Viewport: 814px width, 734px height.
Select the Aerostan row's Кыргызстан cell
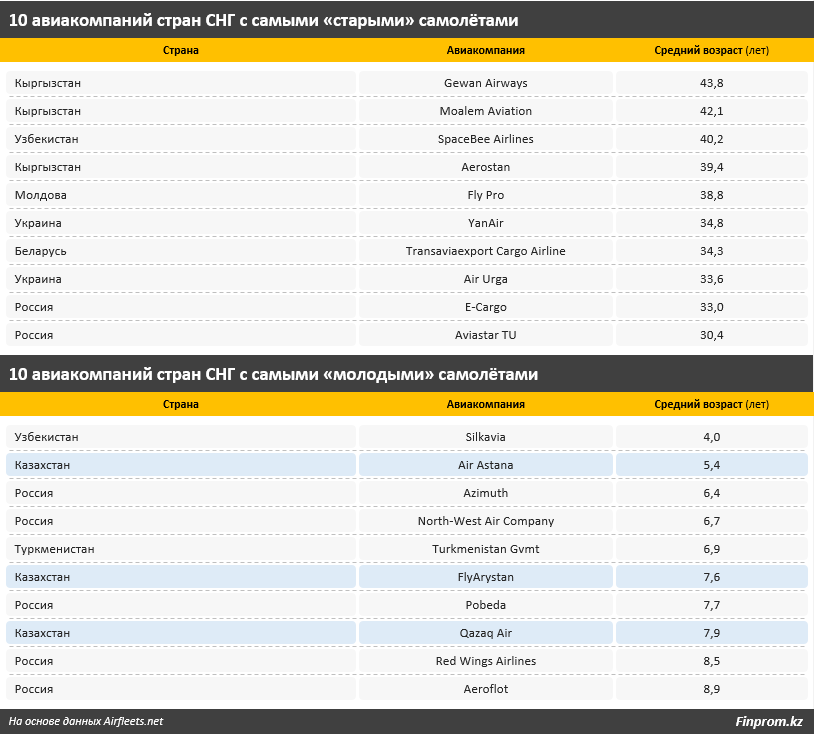pyautogui.click(x=181, y=167)
